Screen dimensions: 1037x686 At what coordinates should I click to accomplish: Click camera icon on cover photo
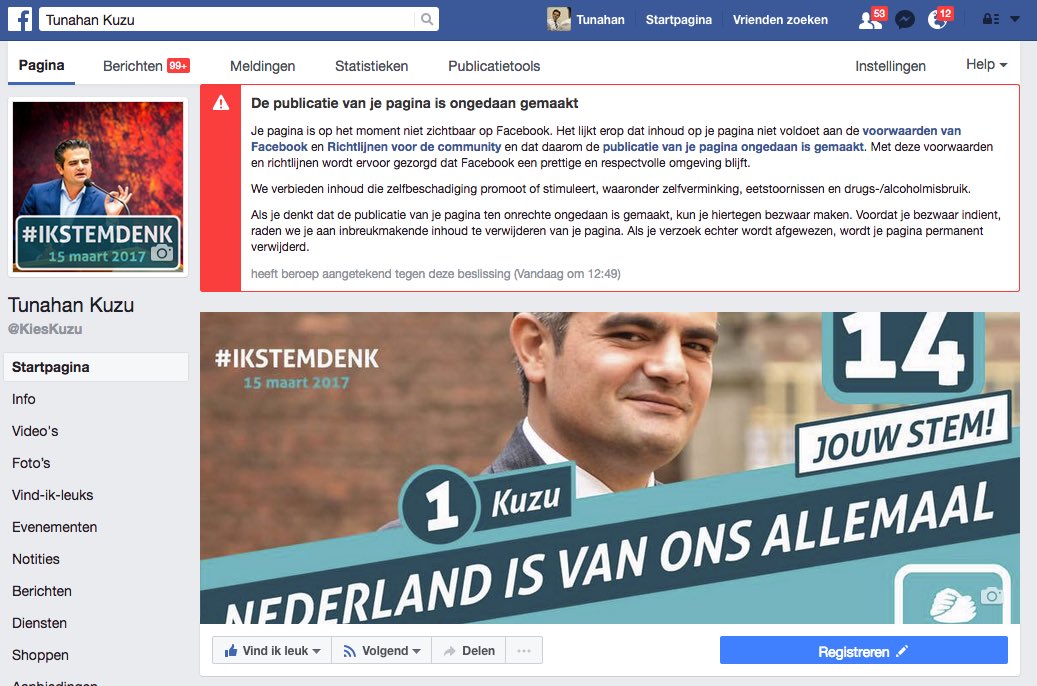pos(991,595)
